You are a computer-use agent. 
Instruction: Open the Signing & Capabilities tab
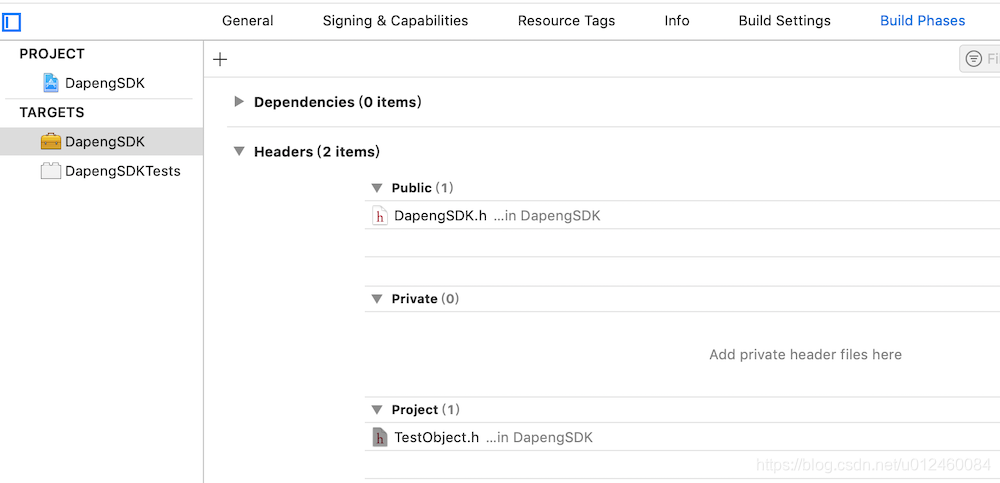coord(395,21)
